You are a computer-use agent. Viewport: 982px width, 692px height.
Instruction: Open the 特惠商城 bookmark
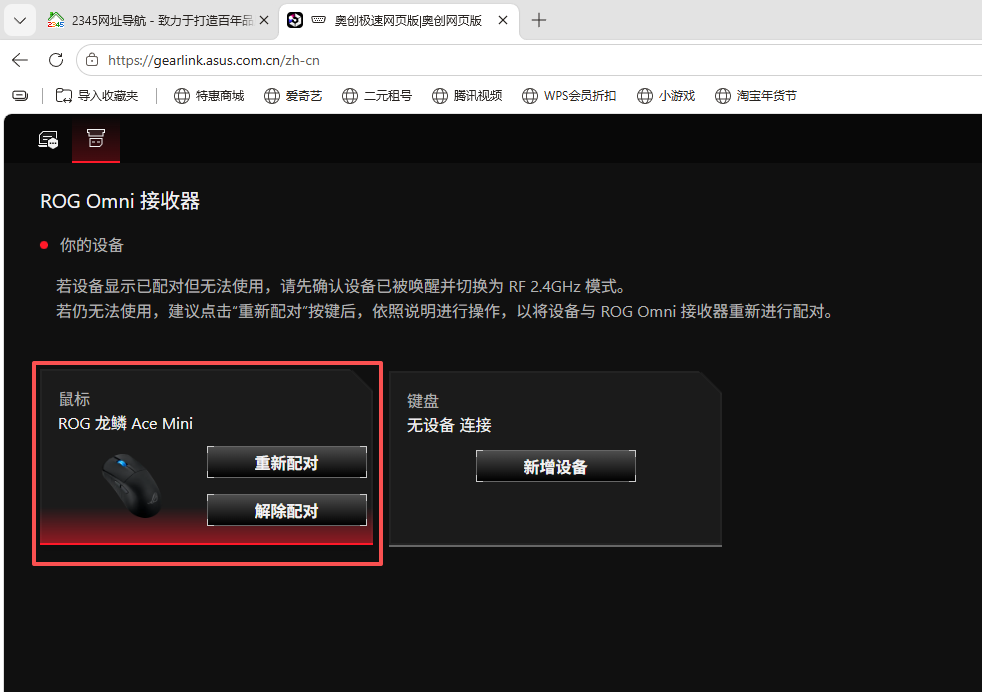[209, 96]
